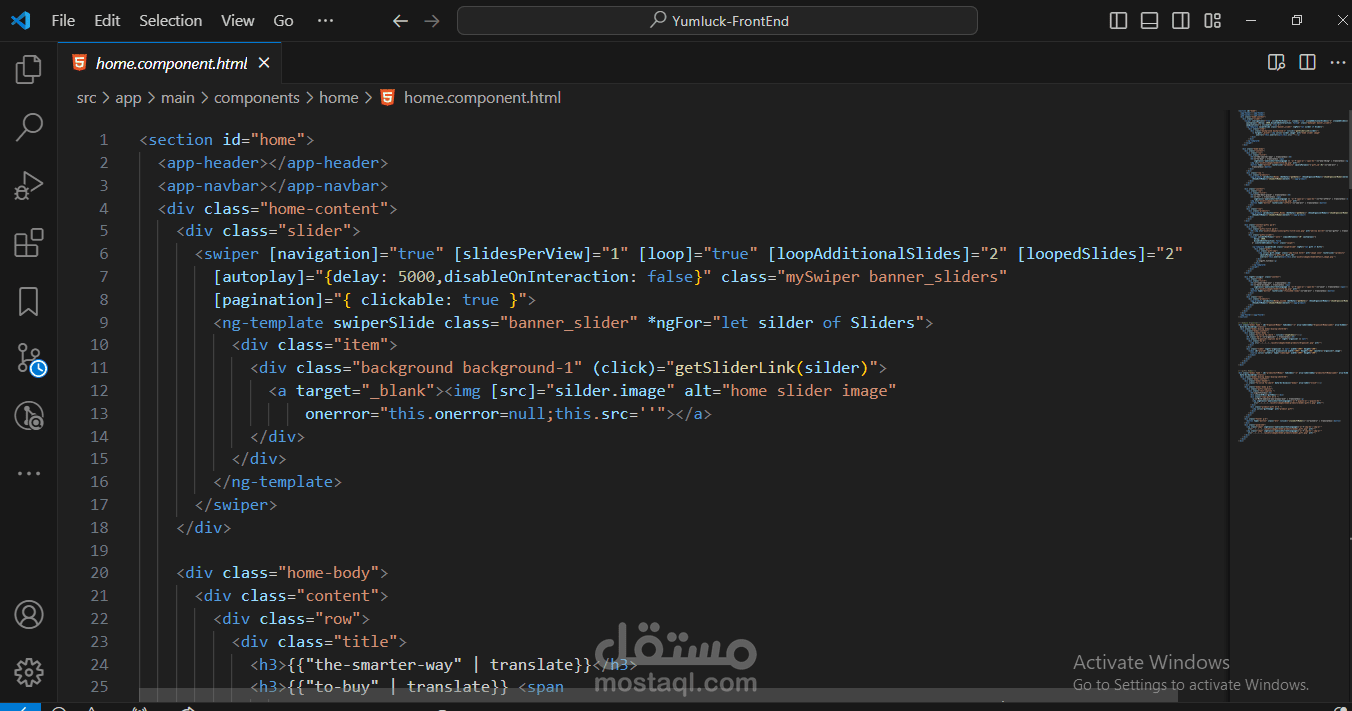
Task: Go forward with the right arrow
Action: tap(432, 20)
